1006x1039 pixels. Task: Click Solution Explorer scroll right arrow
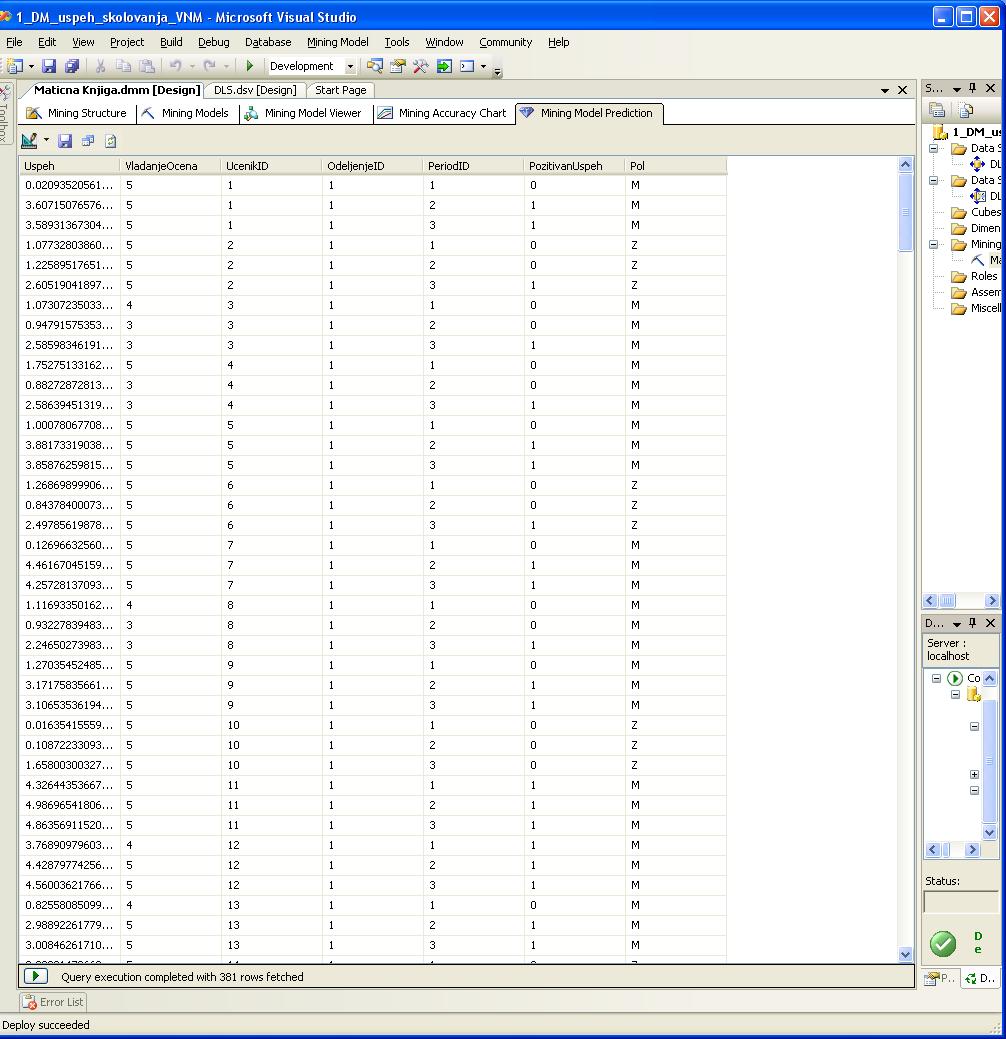pyautogui.click(x=991, y=600)
